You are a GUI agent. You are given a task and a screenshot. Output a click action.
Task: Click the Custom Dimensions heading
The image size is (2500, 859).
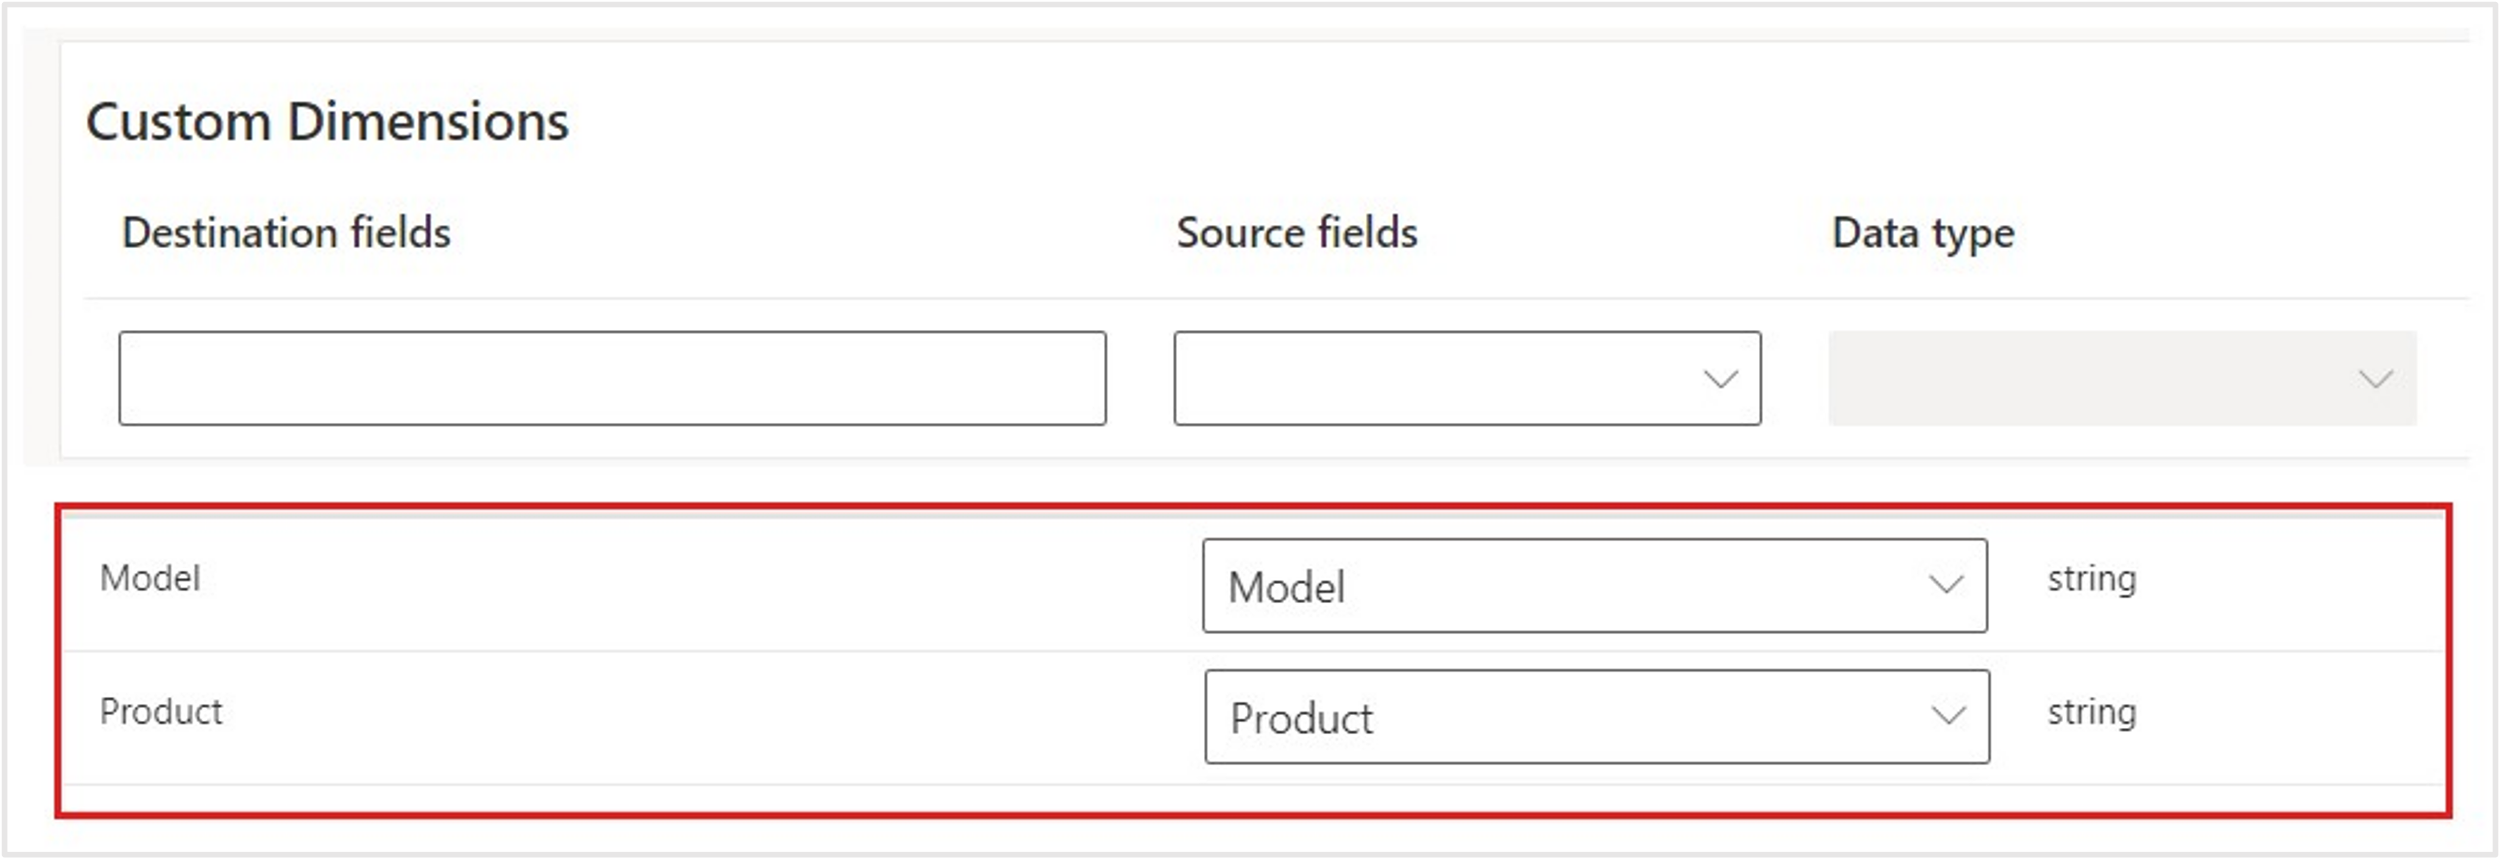tap(327, 122)
